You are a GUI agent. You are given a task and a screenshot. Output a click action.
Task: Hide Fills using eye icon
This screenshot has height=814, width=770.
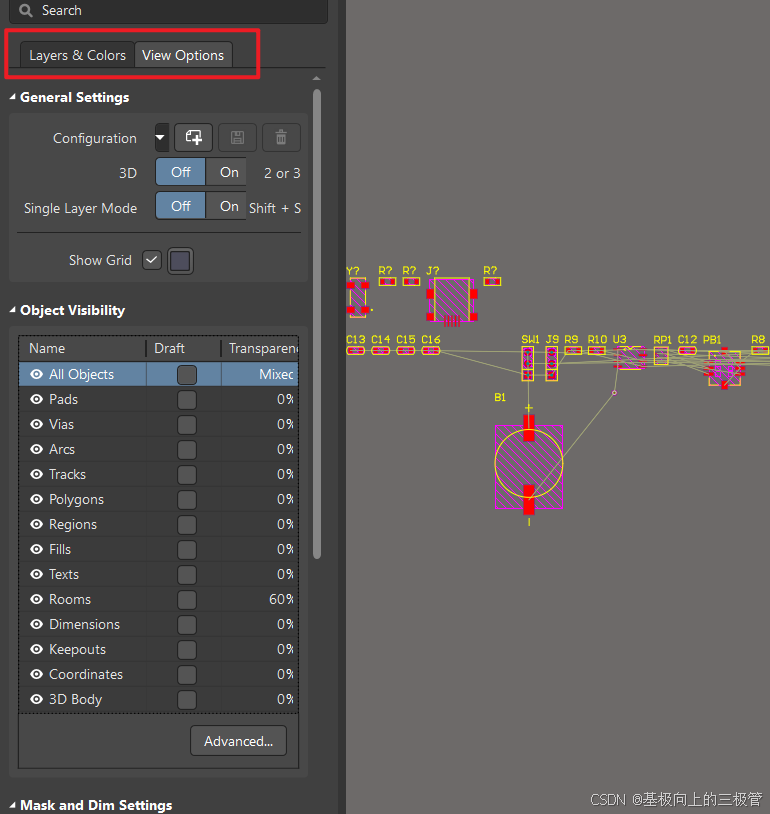coord(36,549)
